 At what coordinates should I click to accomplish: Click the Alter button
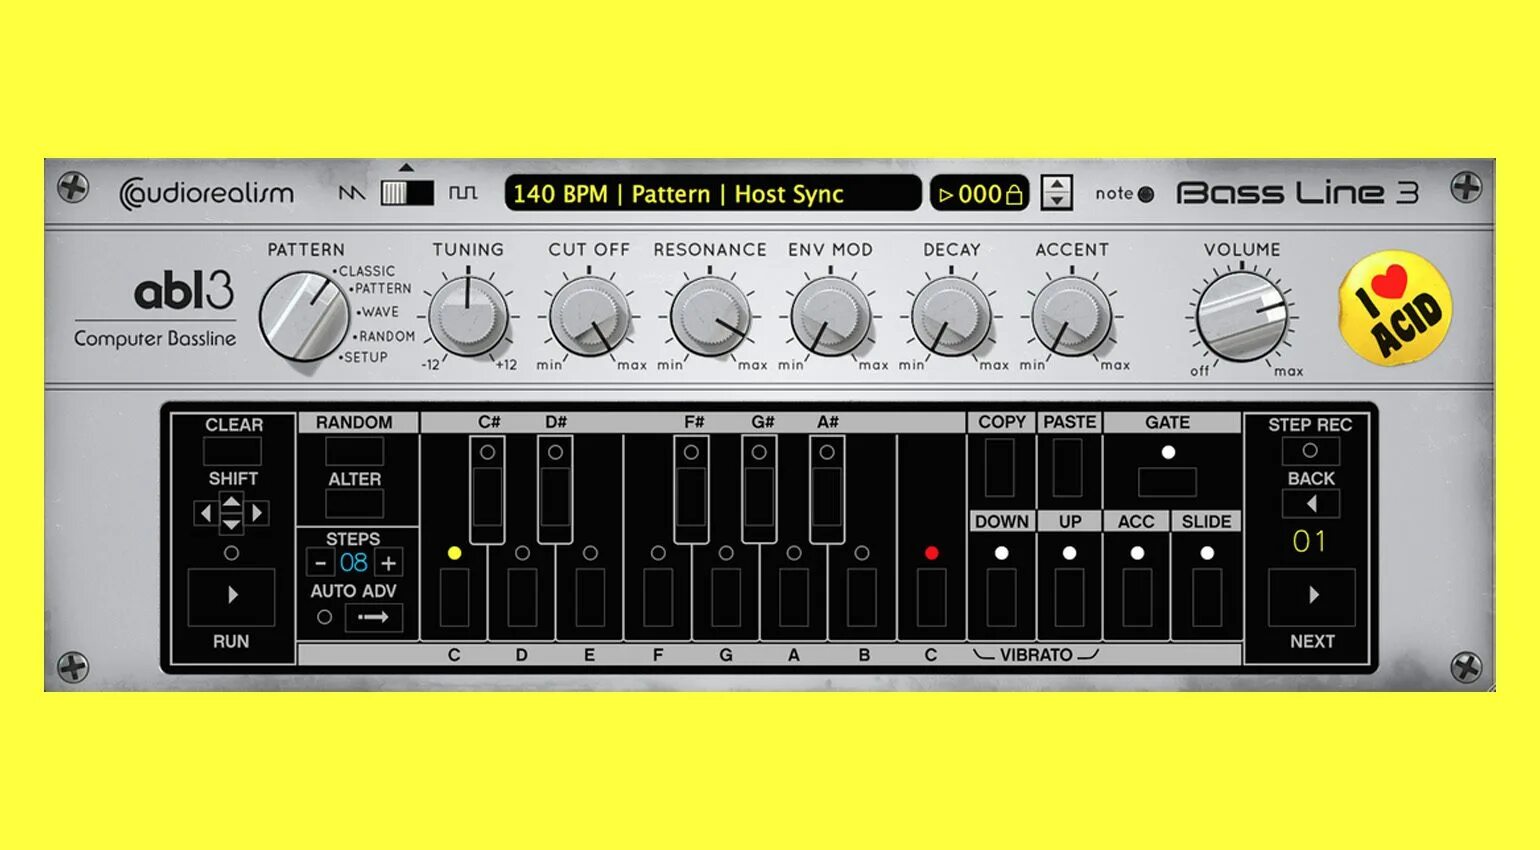tap(355, 504)
